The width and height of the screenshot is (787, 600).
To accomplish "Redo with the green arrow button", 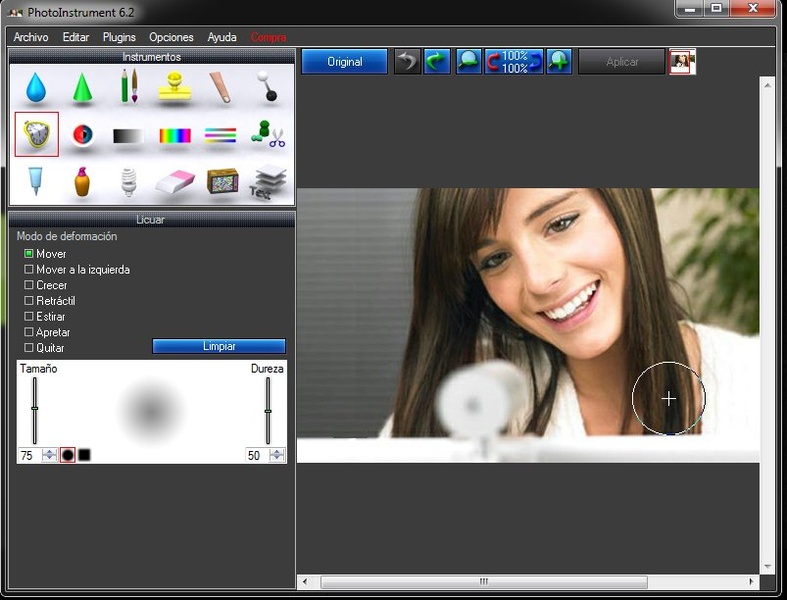I will click(x=437, y=61).
